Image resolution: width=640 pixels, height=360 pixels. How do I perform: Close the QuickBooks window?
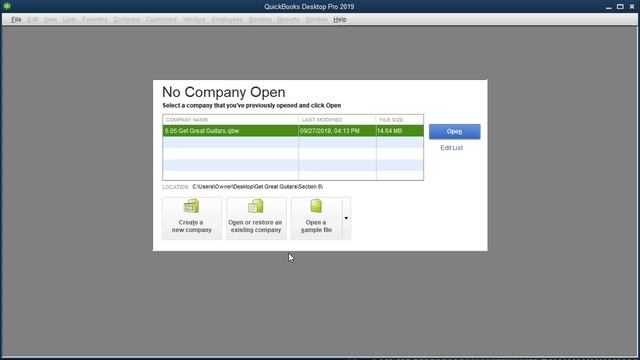click(x=631, y=7)
